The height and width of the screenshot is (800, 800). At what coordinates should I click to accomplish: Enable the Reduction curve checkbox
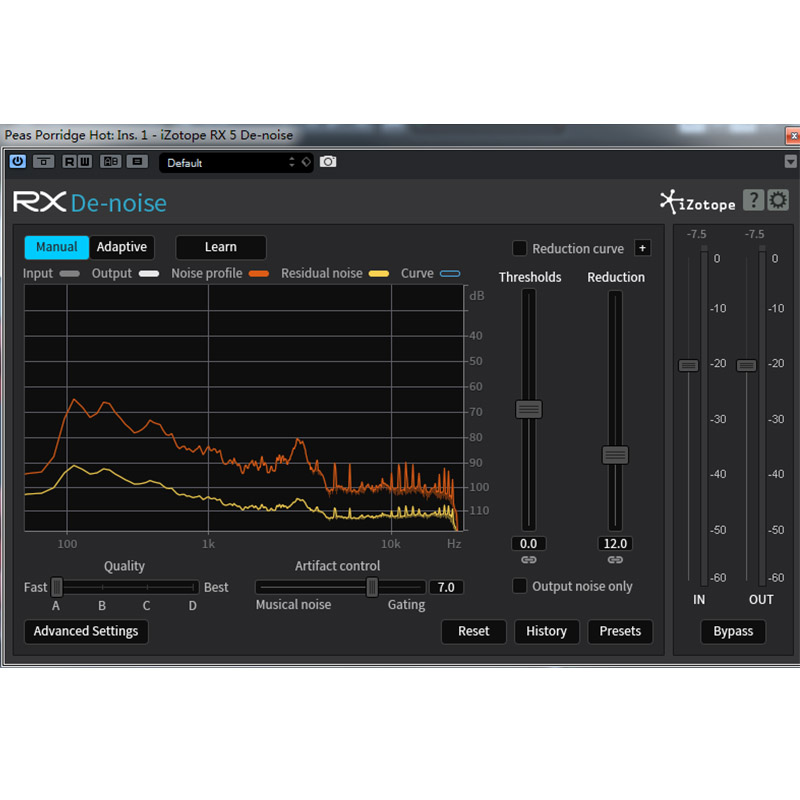(x=519, y=248)
